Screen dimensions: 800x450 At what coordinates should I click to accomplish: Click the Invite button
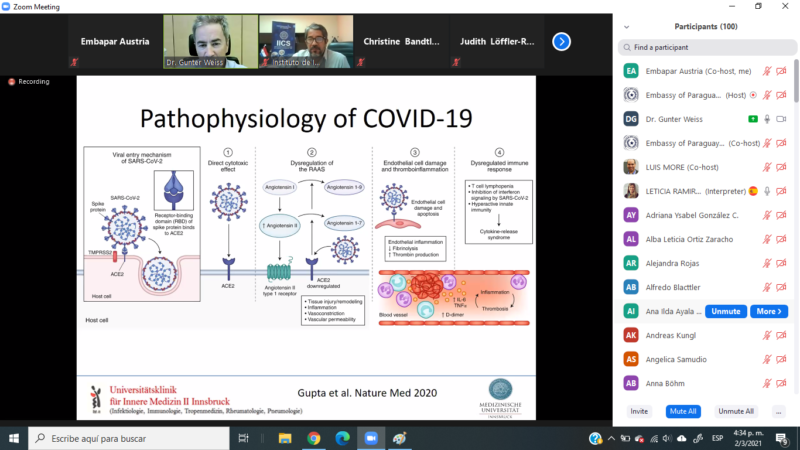(639, 411)
